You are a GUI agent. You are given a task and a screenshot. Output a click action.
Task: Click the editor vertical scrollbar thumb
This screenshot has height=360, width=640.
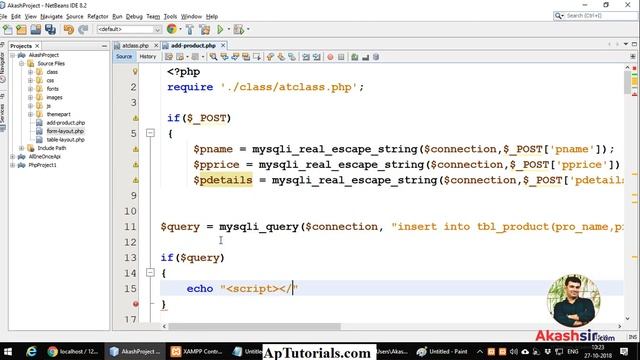(627, 82)
